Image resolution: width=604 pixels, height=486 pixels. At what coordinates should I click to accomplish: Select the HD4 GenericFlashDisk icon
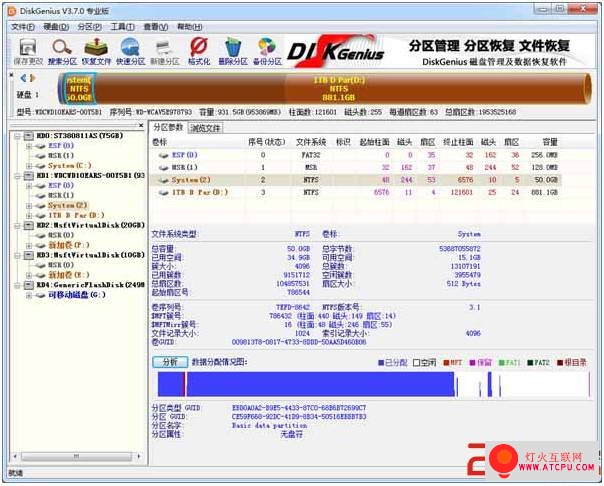29,285
